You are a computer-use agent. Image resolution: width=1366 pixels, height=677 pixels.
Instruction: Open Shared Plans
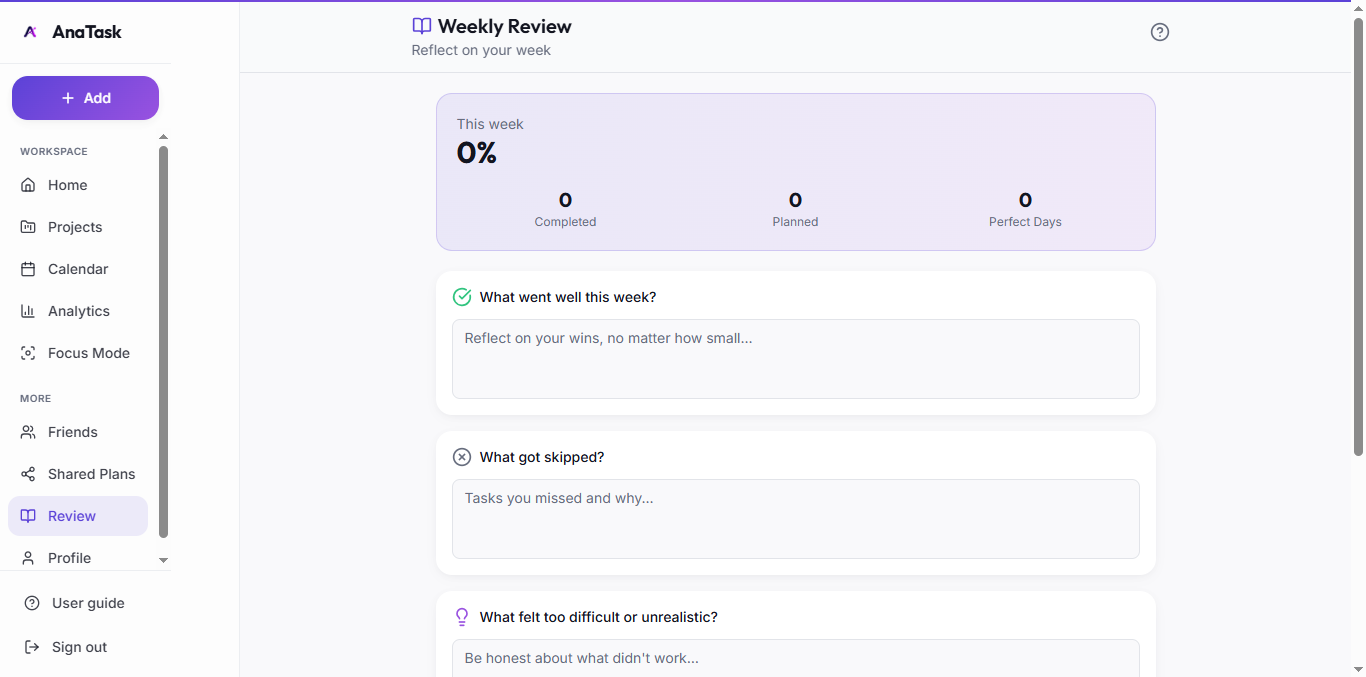(78, 474)
